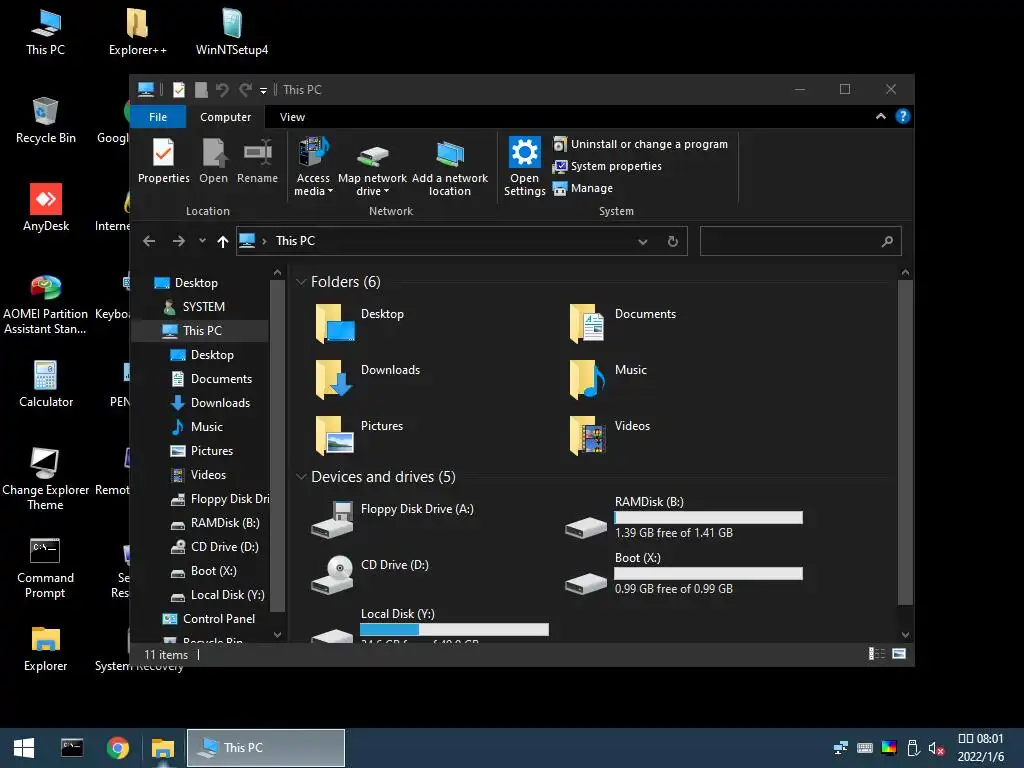Viewport: 1024px width, 768px height.
Task: Open WinNTSetup4 desktop shortcut
Action: pos(232,31)
